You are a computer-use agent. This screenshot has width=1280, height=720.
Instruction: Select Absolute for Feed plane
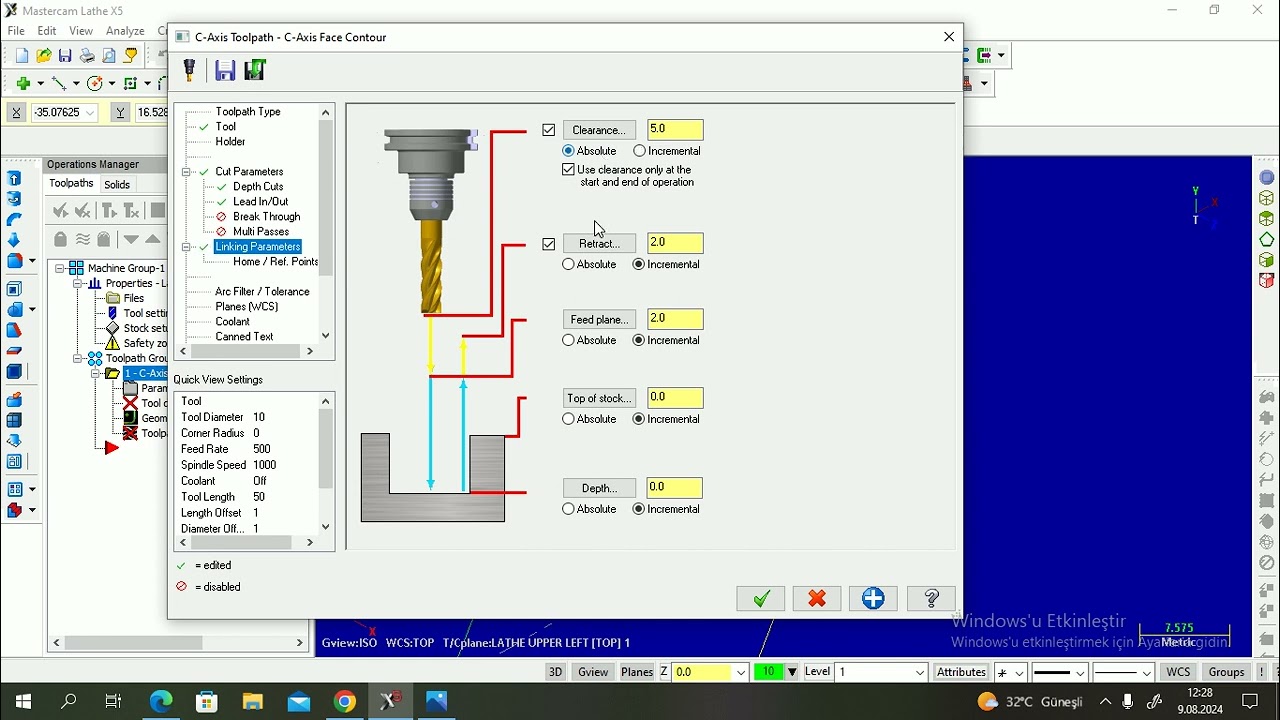pyautogui.click(x=568, y=341)
